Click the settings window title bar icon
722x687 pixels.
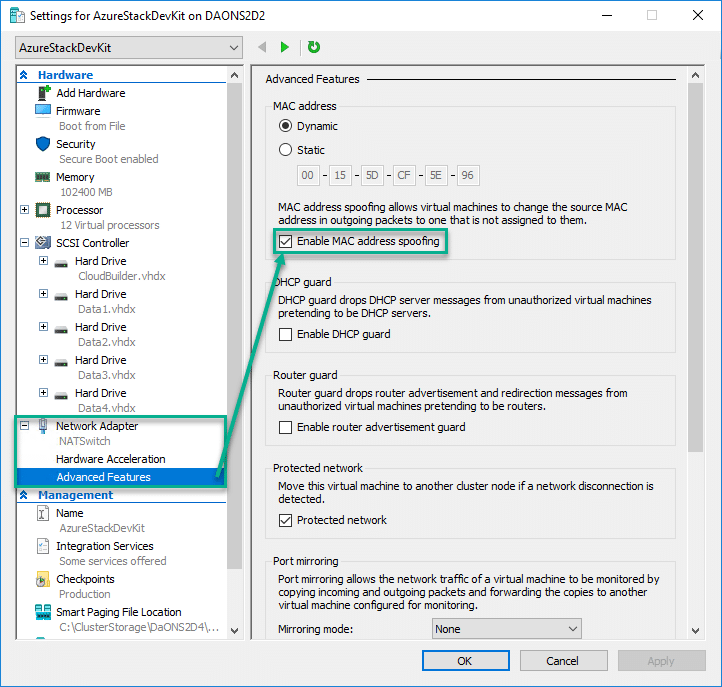pos(17,15)
